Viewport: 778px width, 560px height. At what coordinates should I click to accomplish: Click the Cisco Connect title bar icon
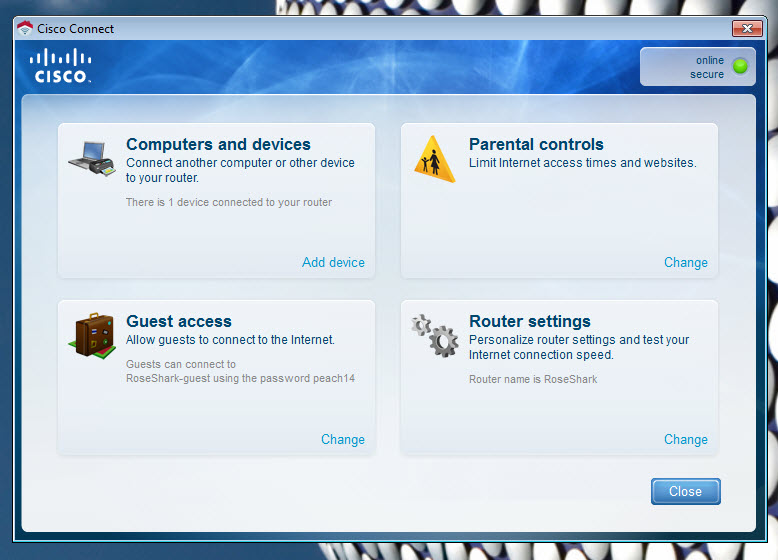point(24,29)
